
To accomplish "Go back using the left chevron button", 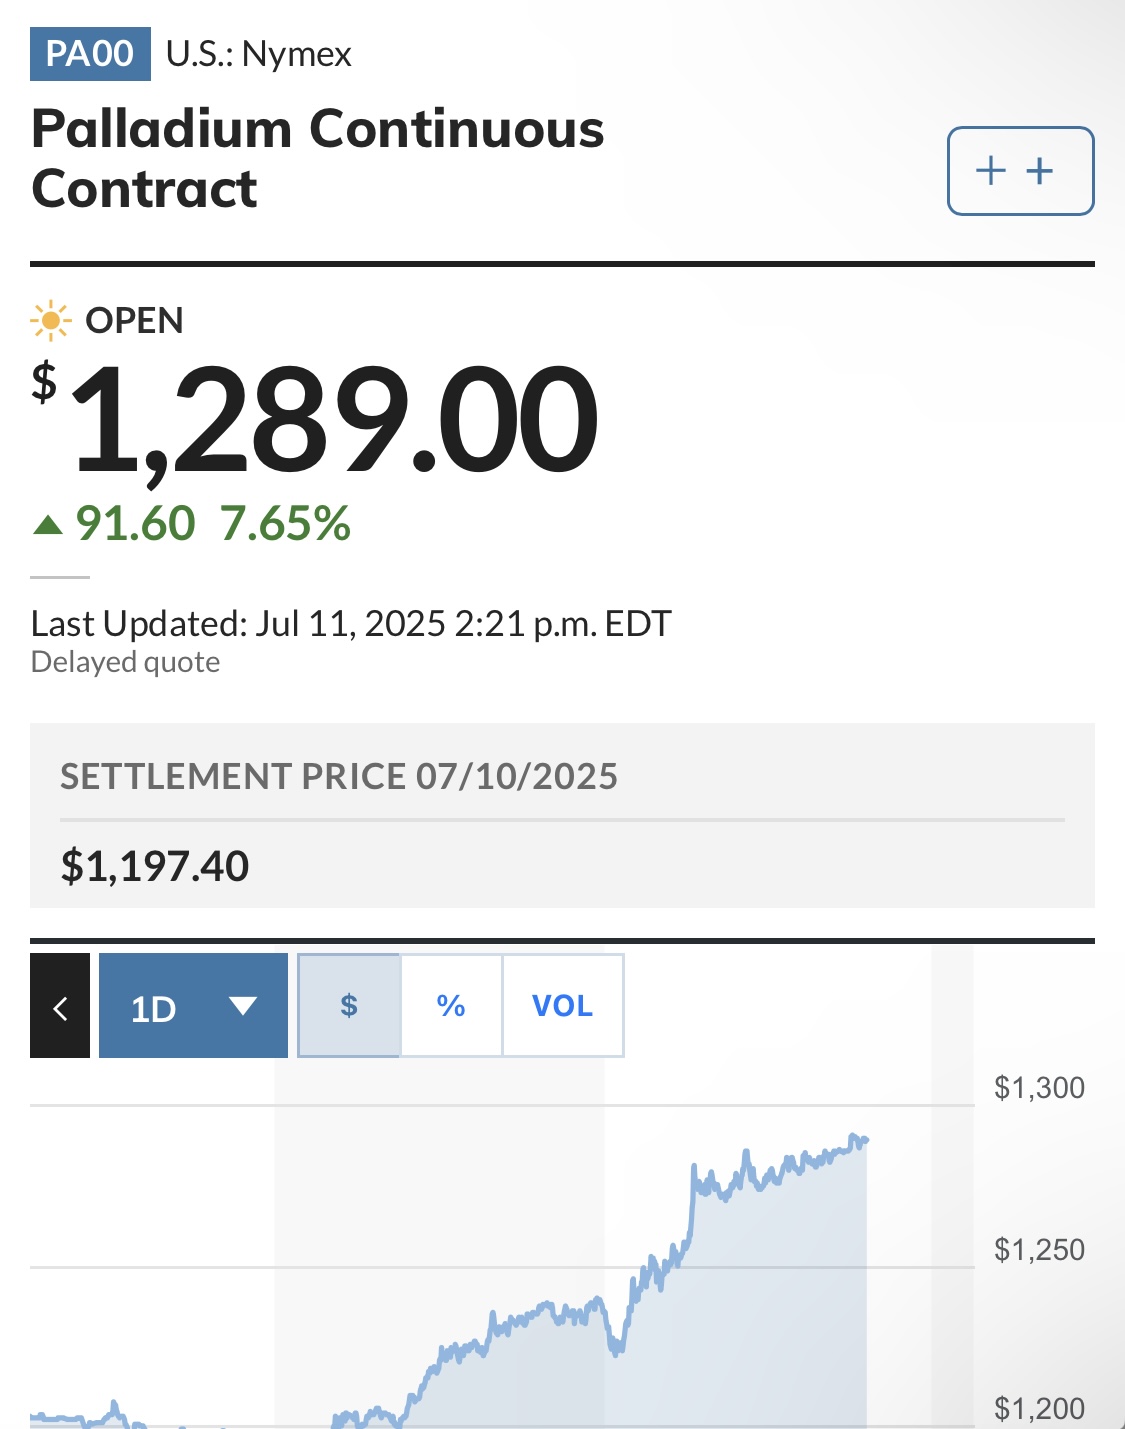I will coord(60,1005).
